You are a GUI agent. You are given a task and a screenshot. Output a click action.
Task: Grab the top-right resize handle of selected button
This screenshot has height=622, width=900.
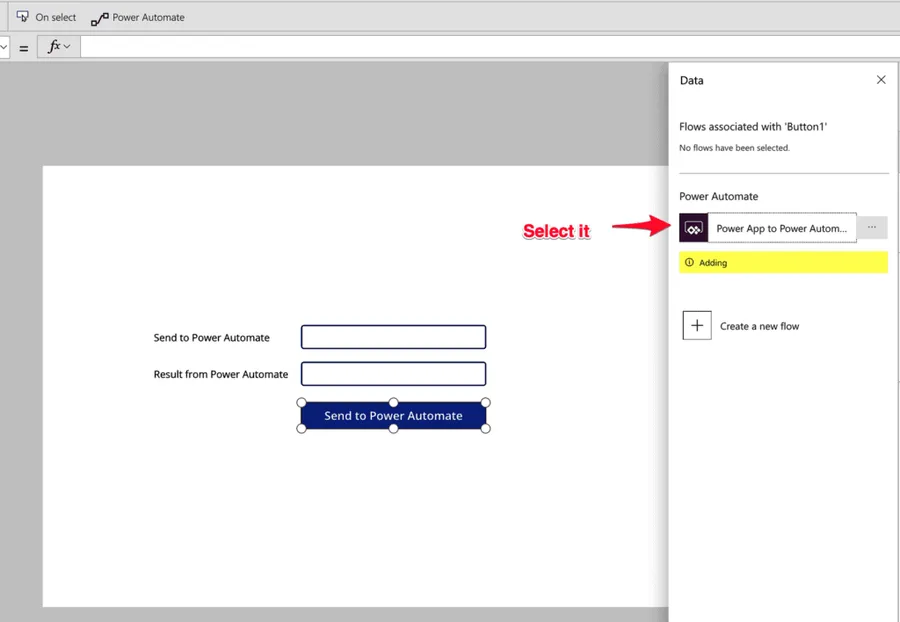point(486,402)
